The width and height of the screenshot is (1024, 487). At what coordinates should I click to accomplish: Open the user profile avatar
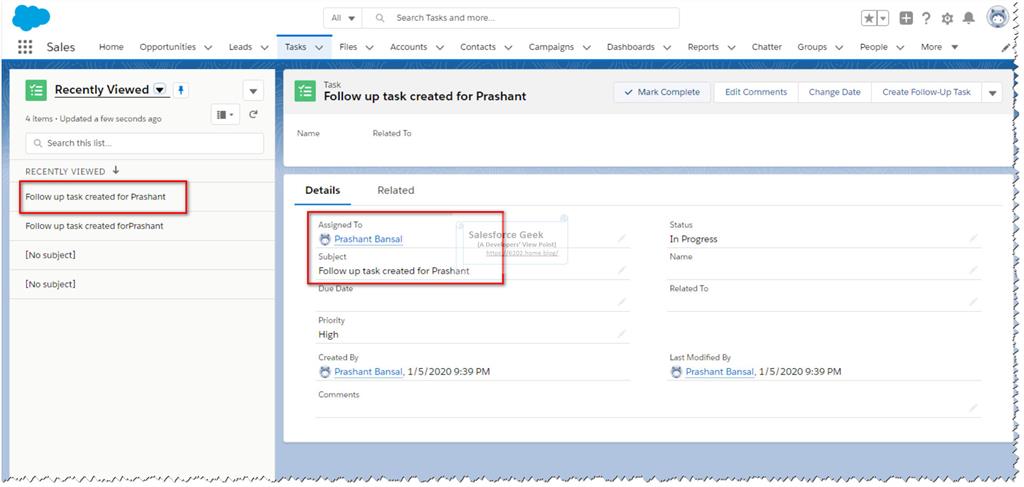997,18
